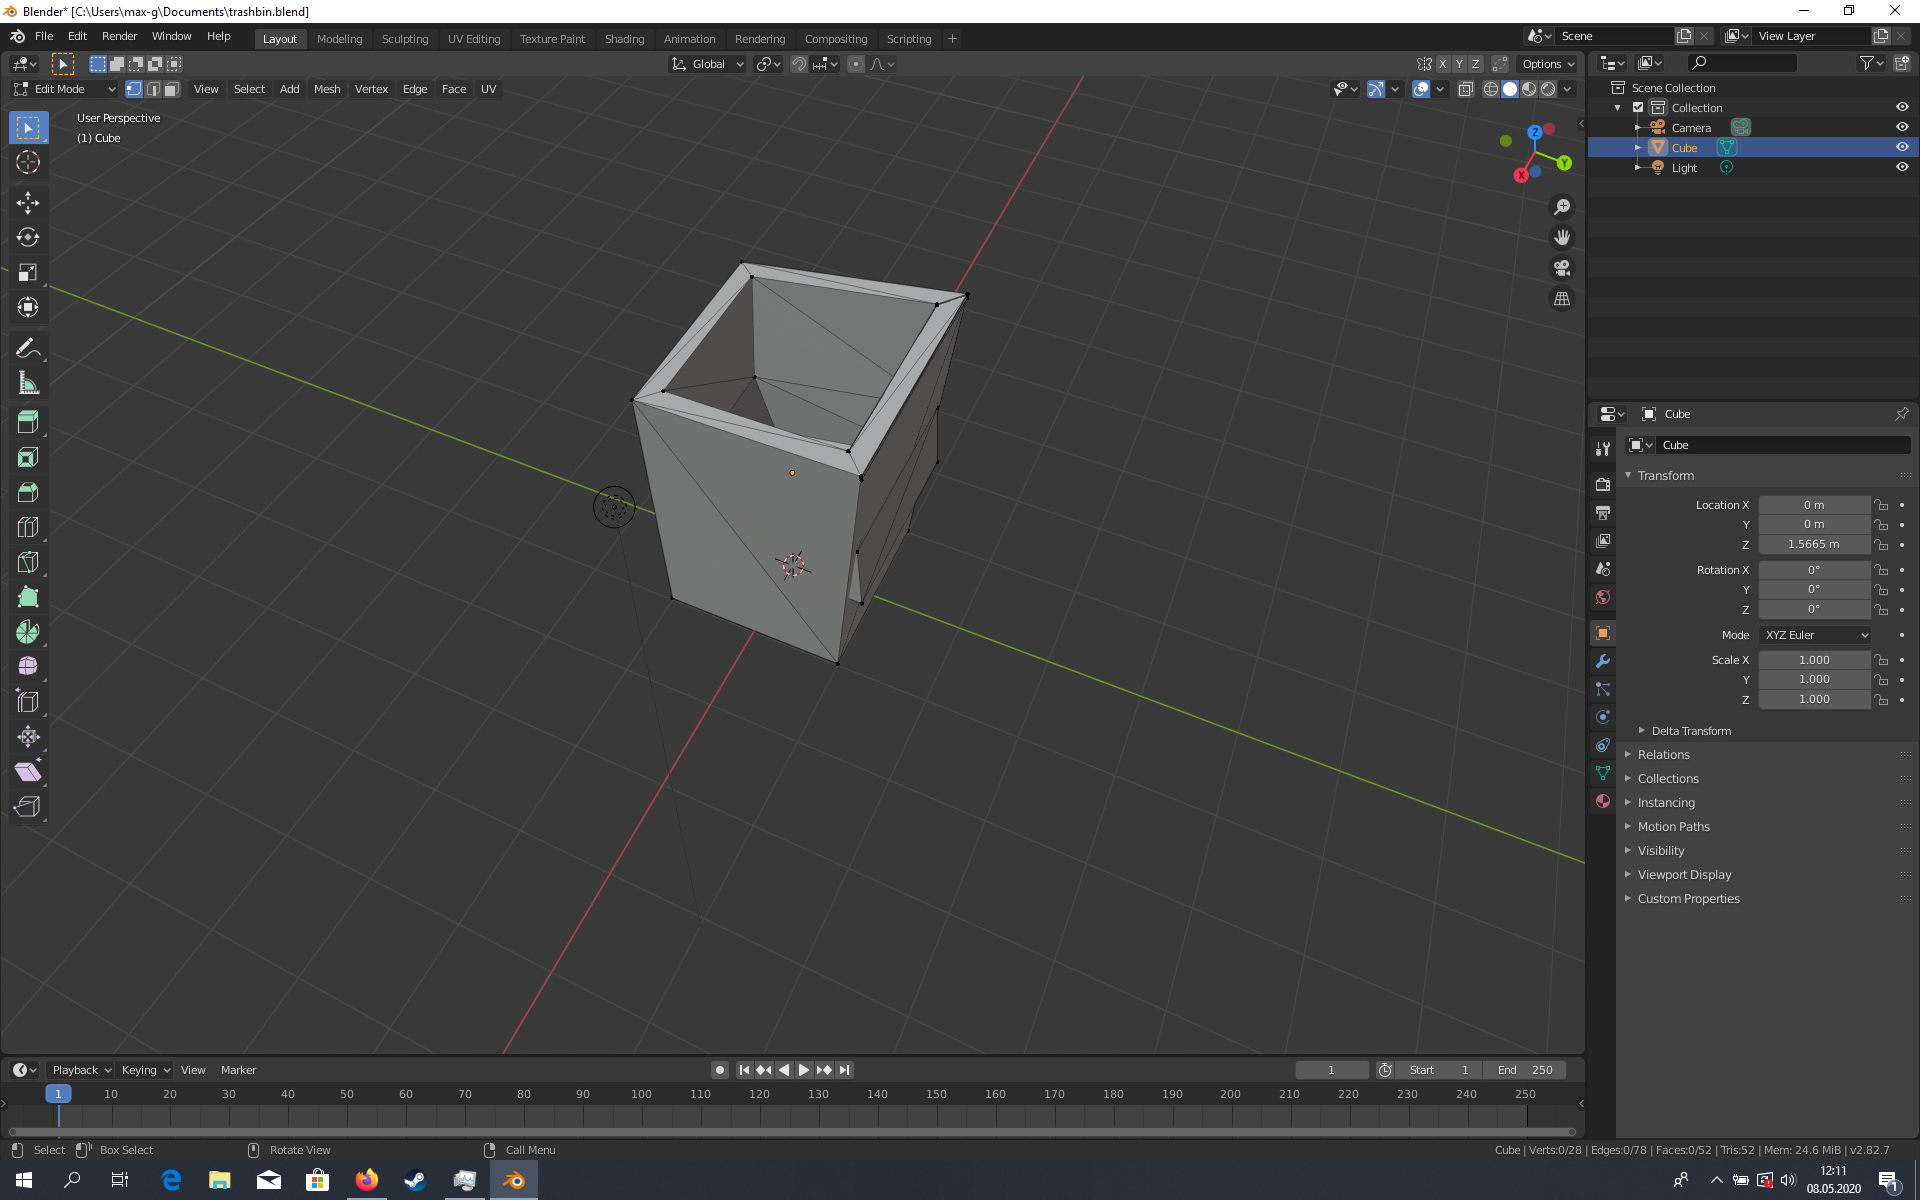This screenshot has width=1920, height=1200.
Task: Expand the Relations panel
Action: coord(1663,755)
